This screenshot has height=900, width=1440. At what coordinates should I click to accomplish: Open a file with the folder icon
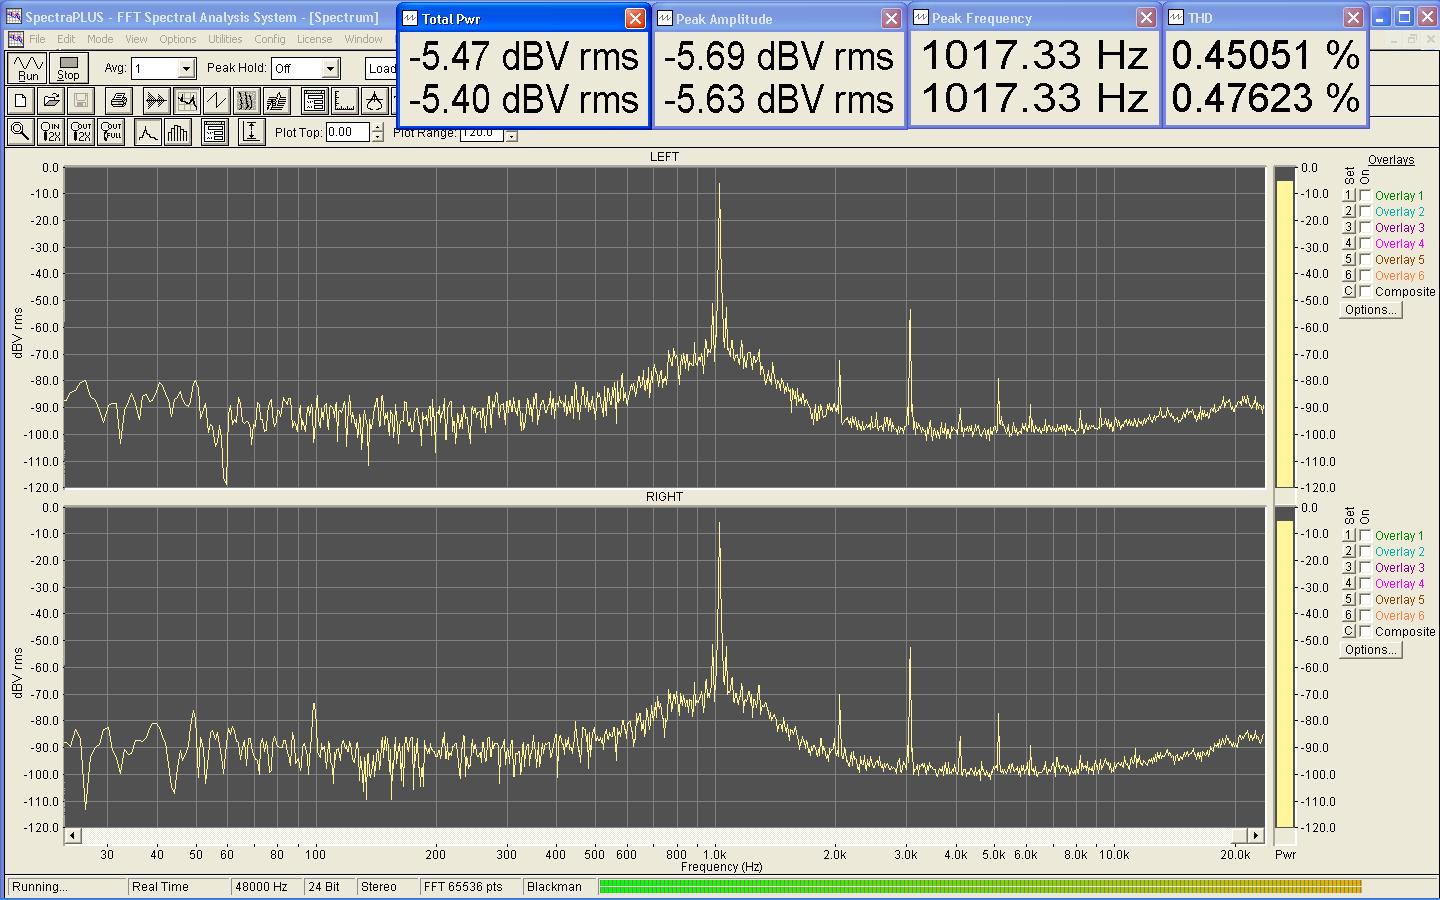coord(51,100)
